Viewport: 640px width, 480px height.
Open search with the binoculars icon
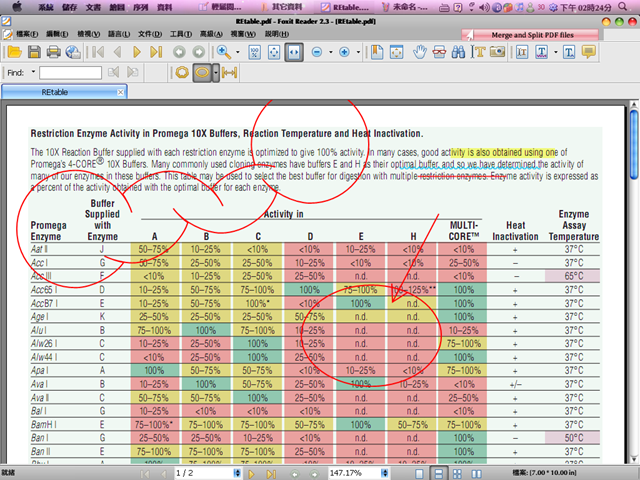458,52
